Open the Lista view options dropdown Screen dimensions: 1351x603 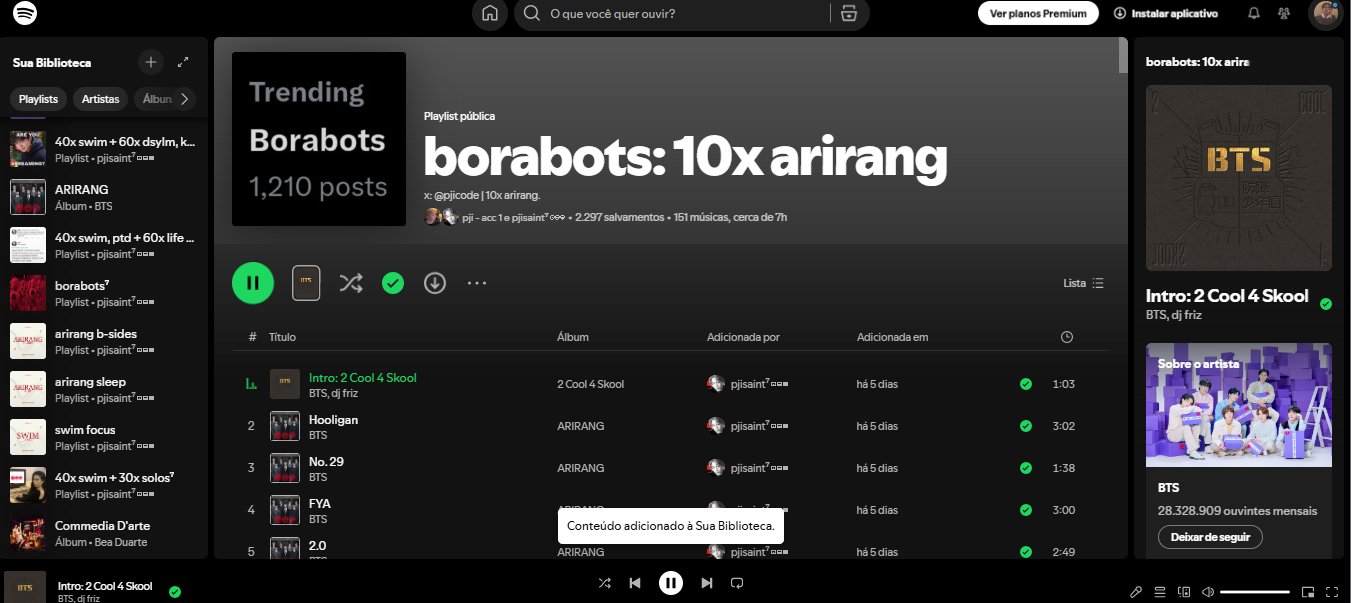pyautogui.click(x=1084, y=283)
